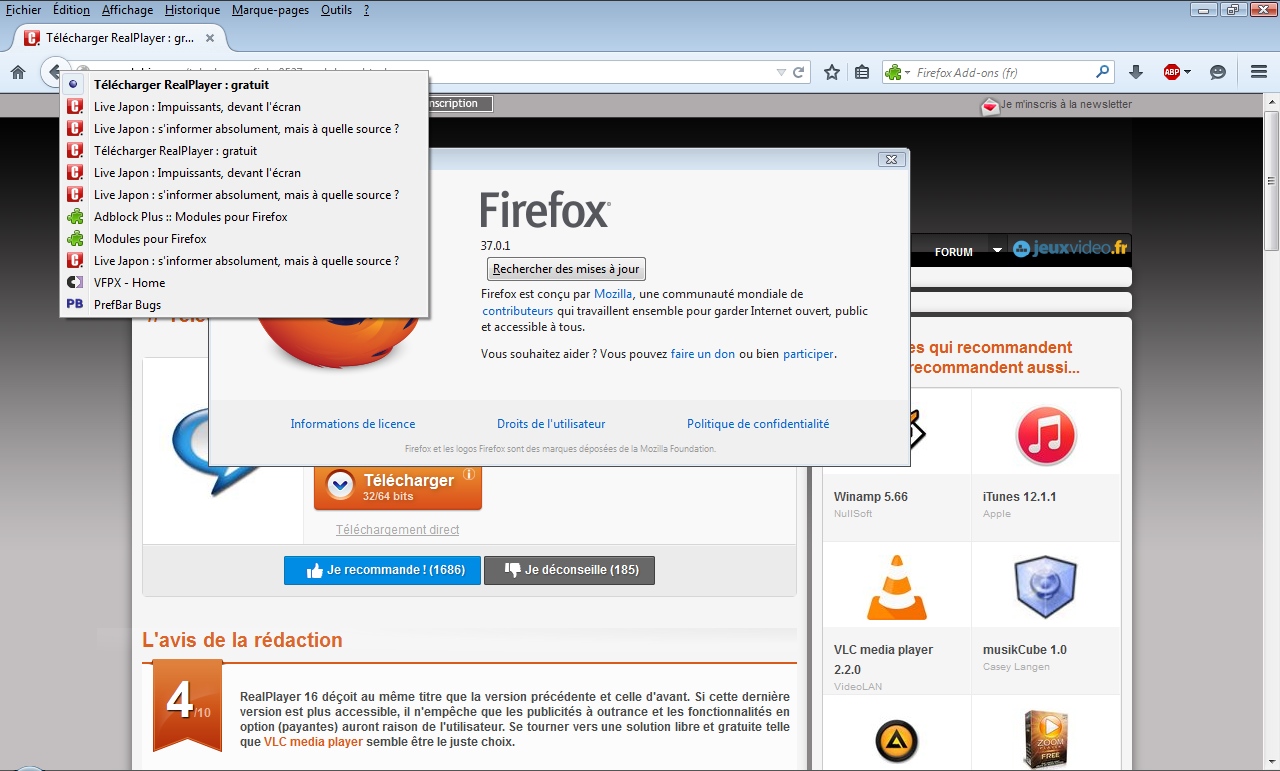
Task: Open the faire un don link
Action: [703, 353]
